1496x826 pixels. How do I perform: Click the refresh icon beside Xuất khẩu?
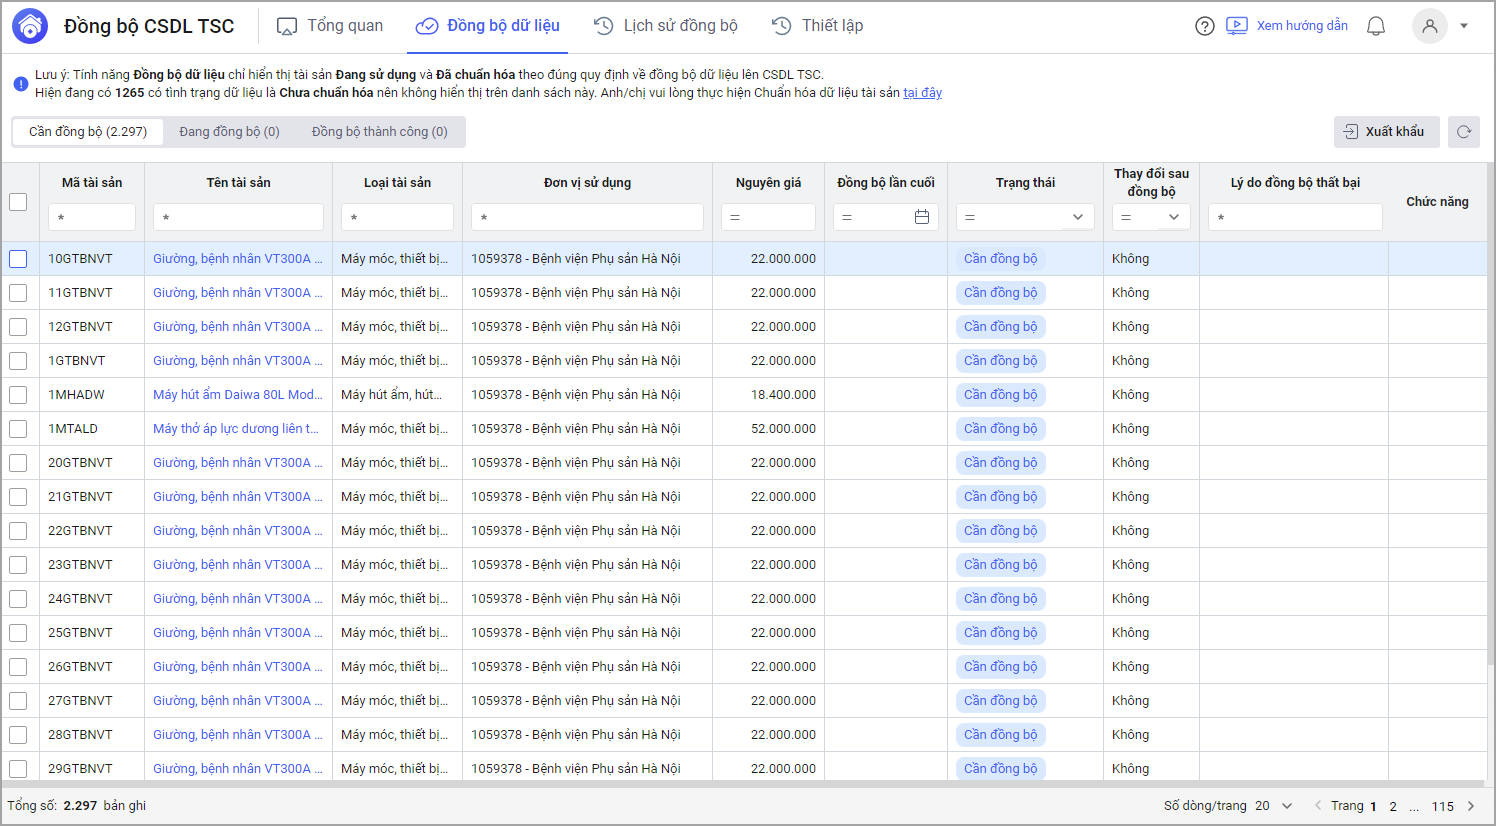pyautogui.click(x=1464, y=132)
